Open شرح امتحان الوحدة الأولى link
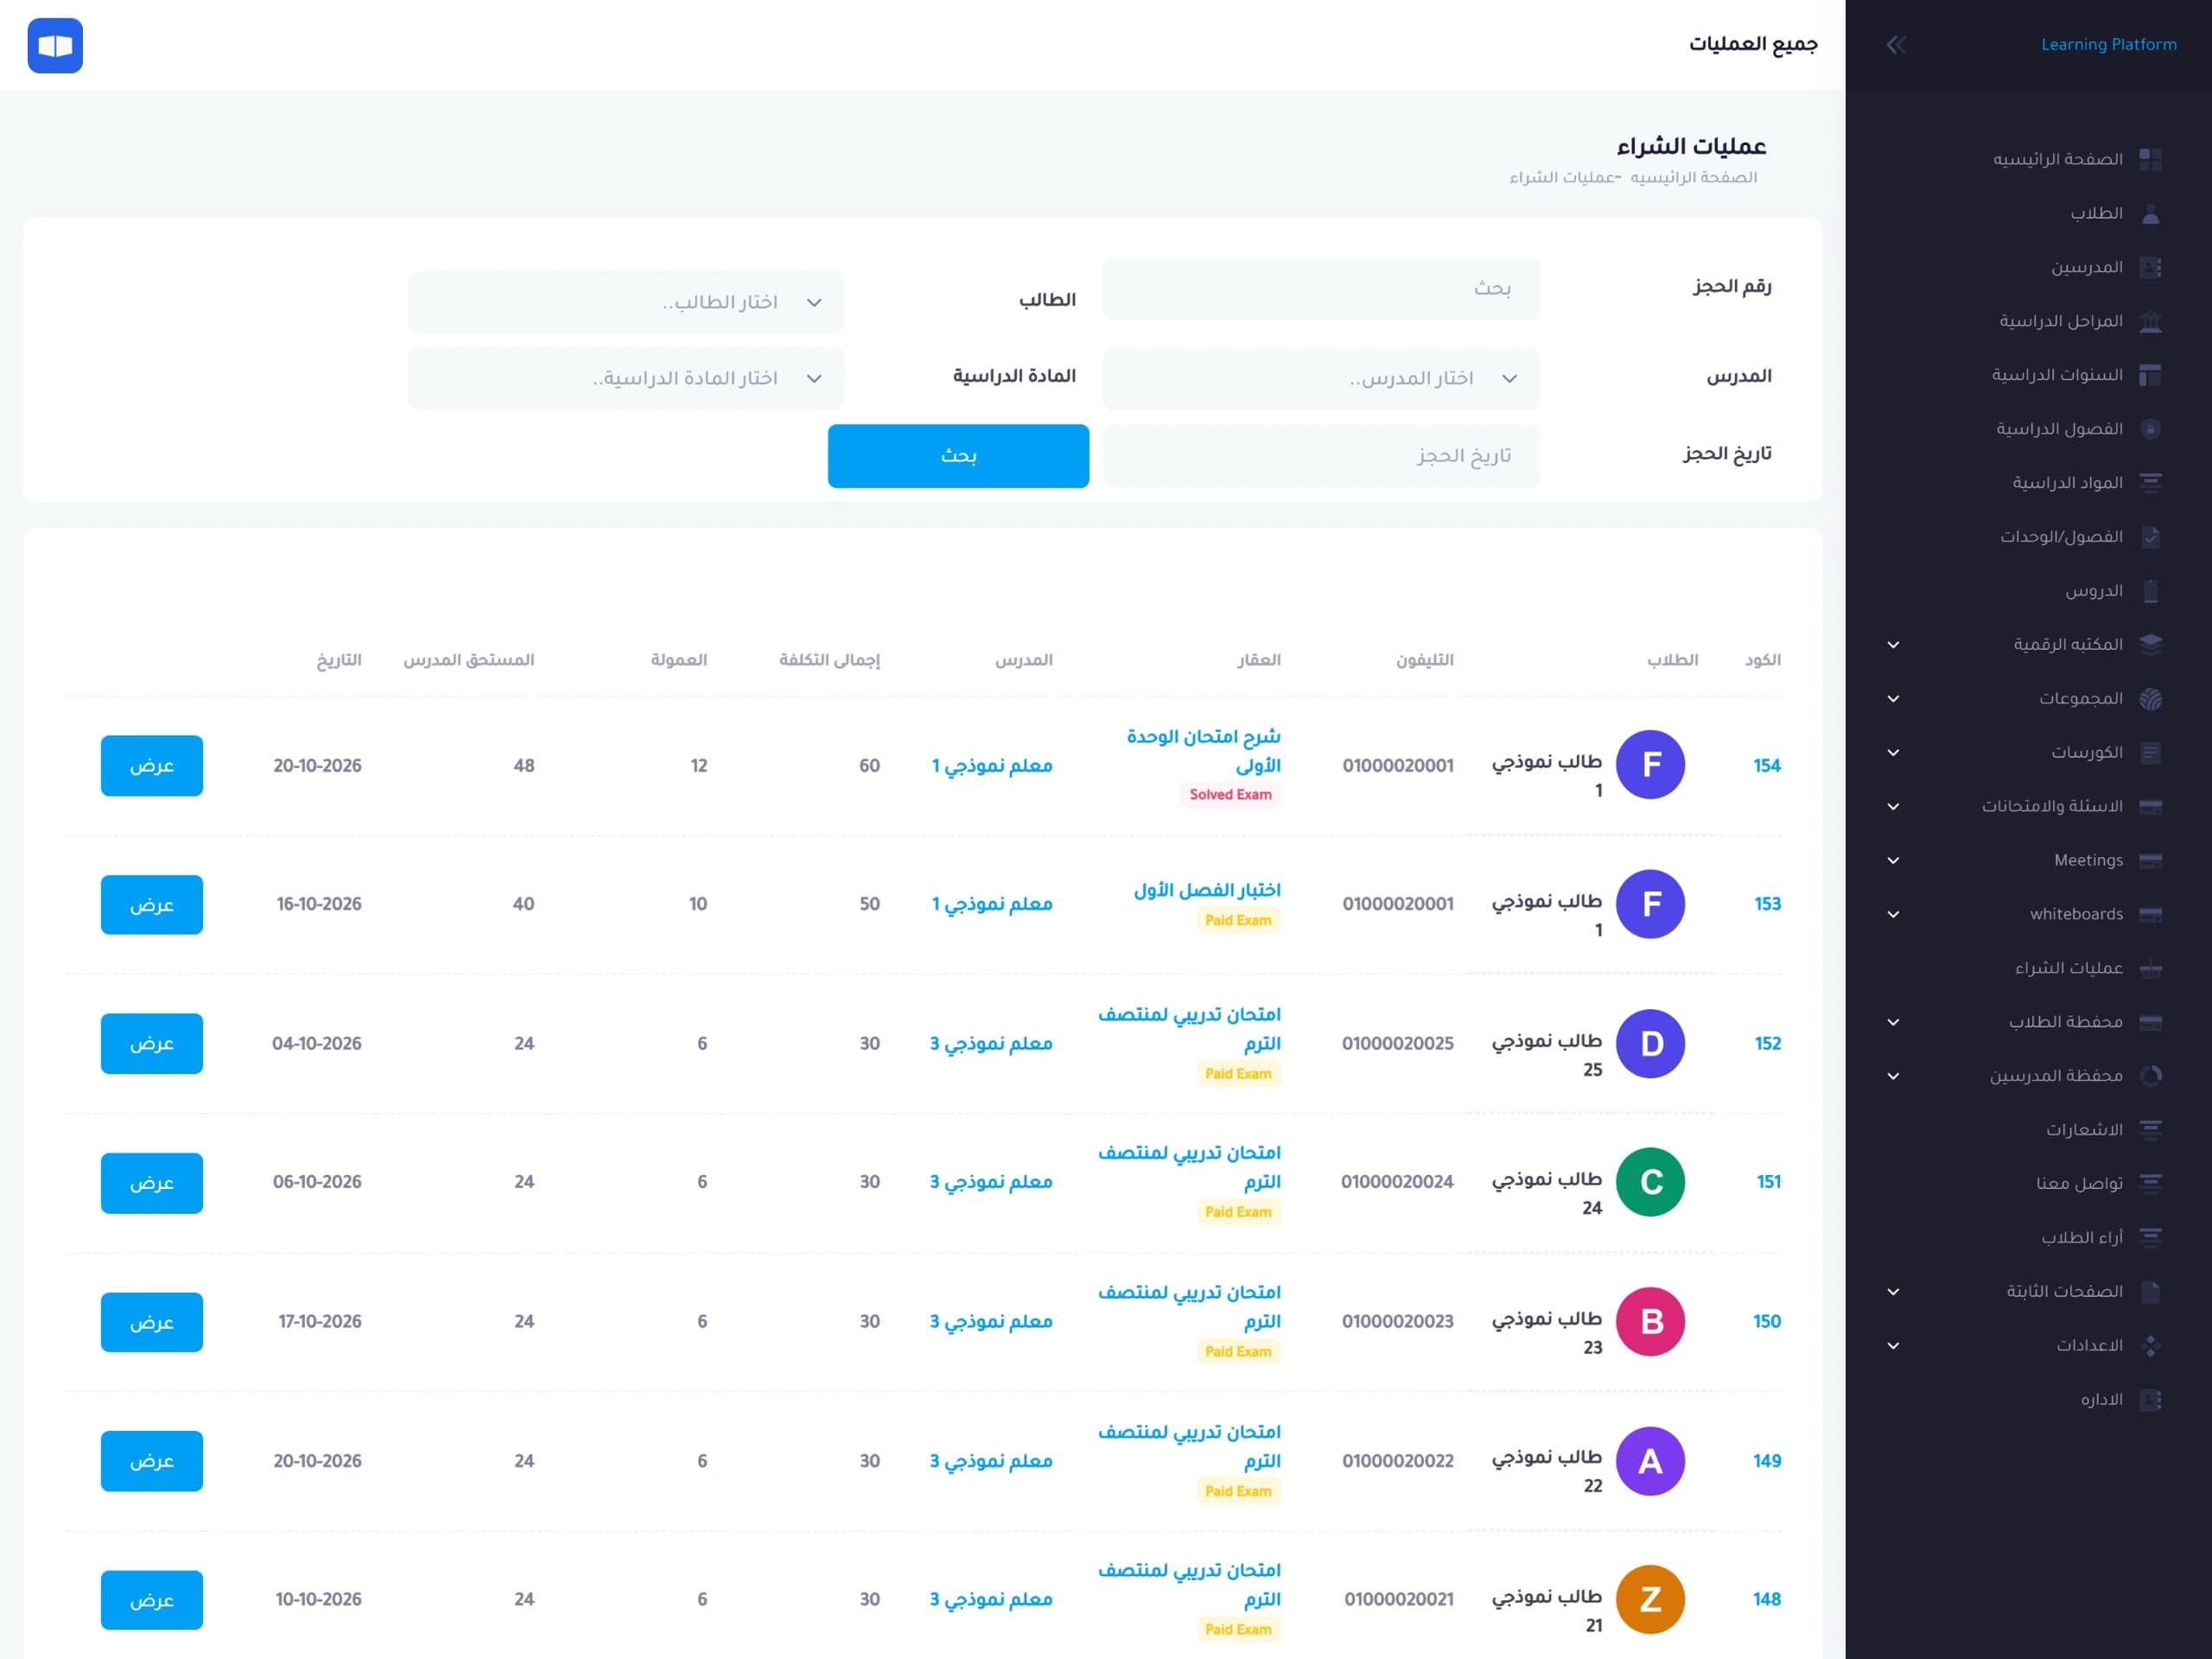This screenshot has width=2212, height=1659. (x=1204, y=751)
